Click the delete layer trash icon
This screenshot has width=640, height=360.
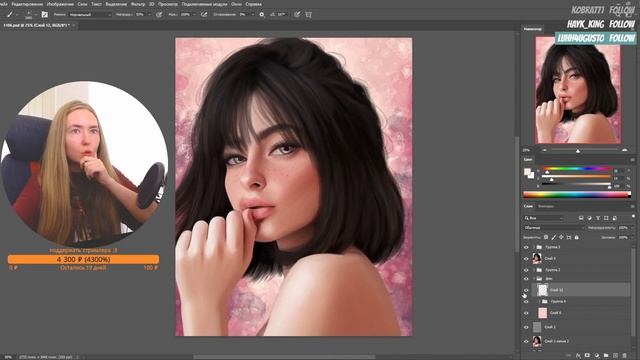(625, 356)
